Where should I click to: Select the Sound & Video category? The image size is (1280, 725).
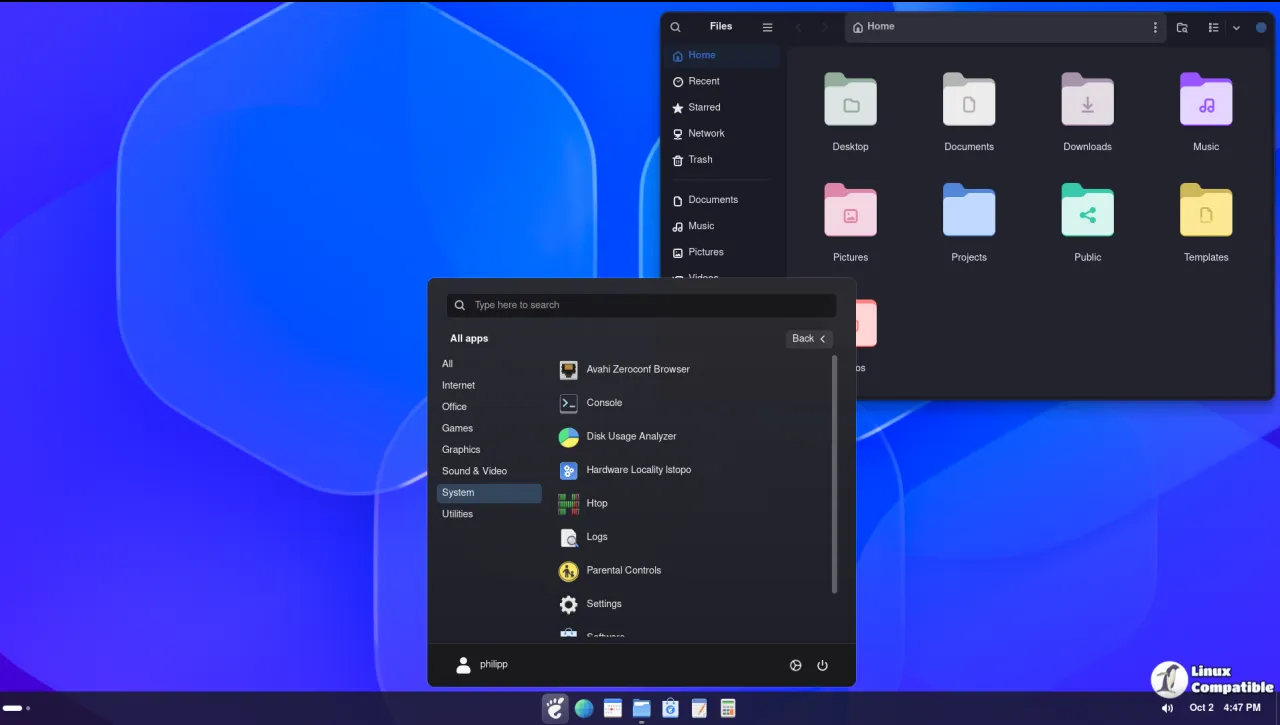[x=489, y=471]
